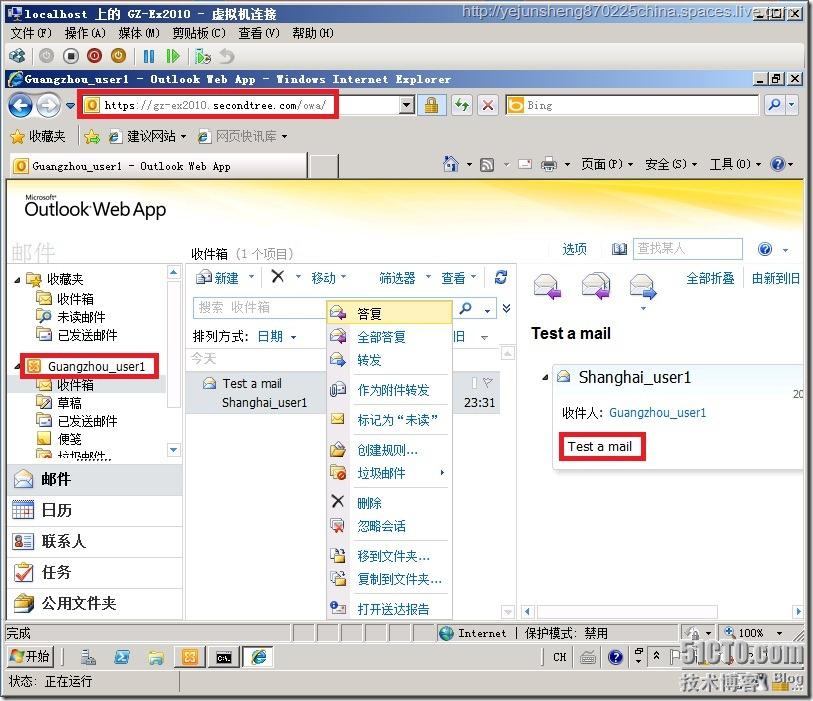
Task: Toggle the flag on Test a mail message
Action: [487, 383]
